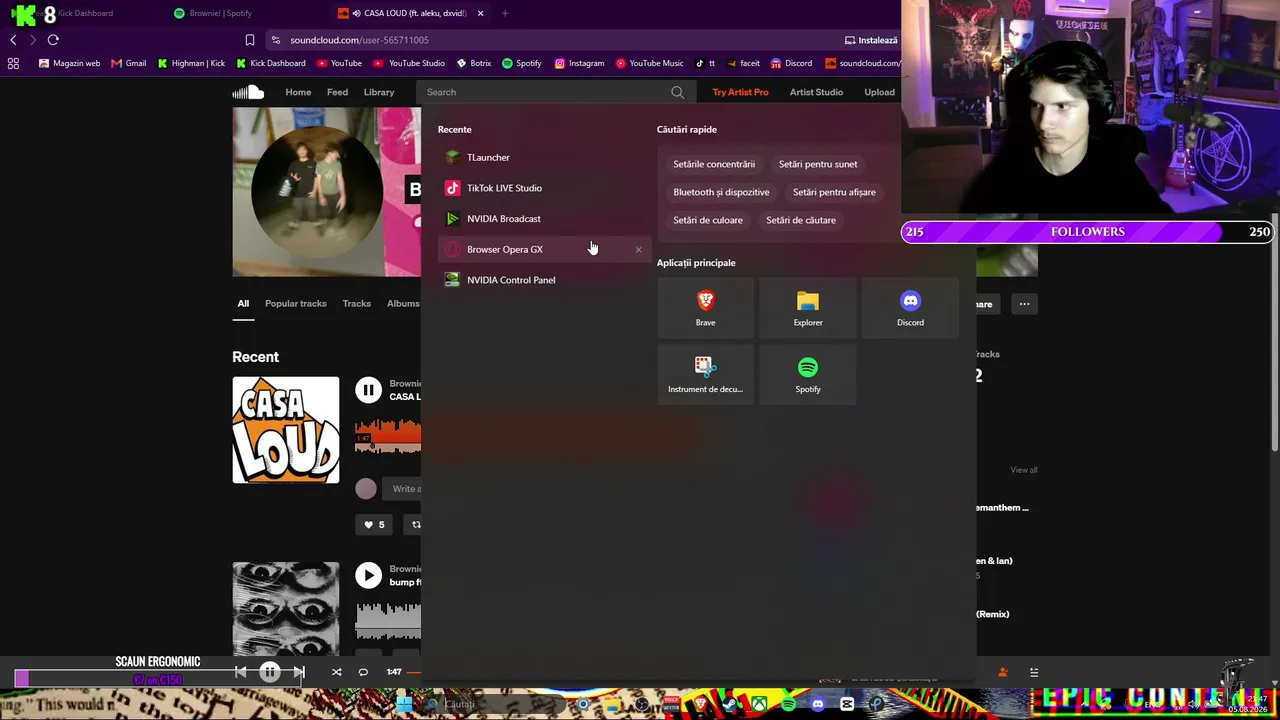This screenshot has height=720, width=1280.
Task: Open Explorer from top apps
Action: (x=808, y=307)
